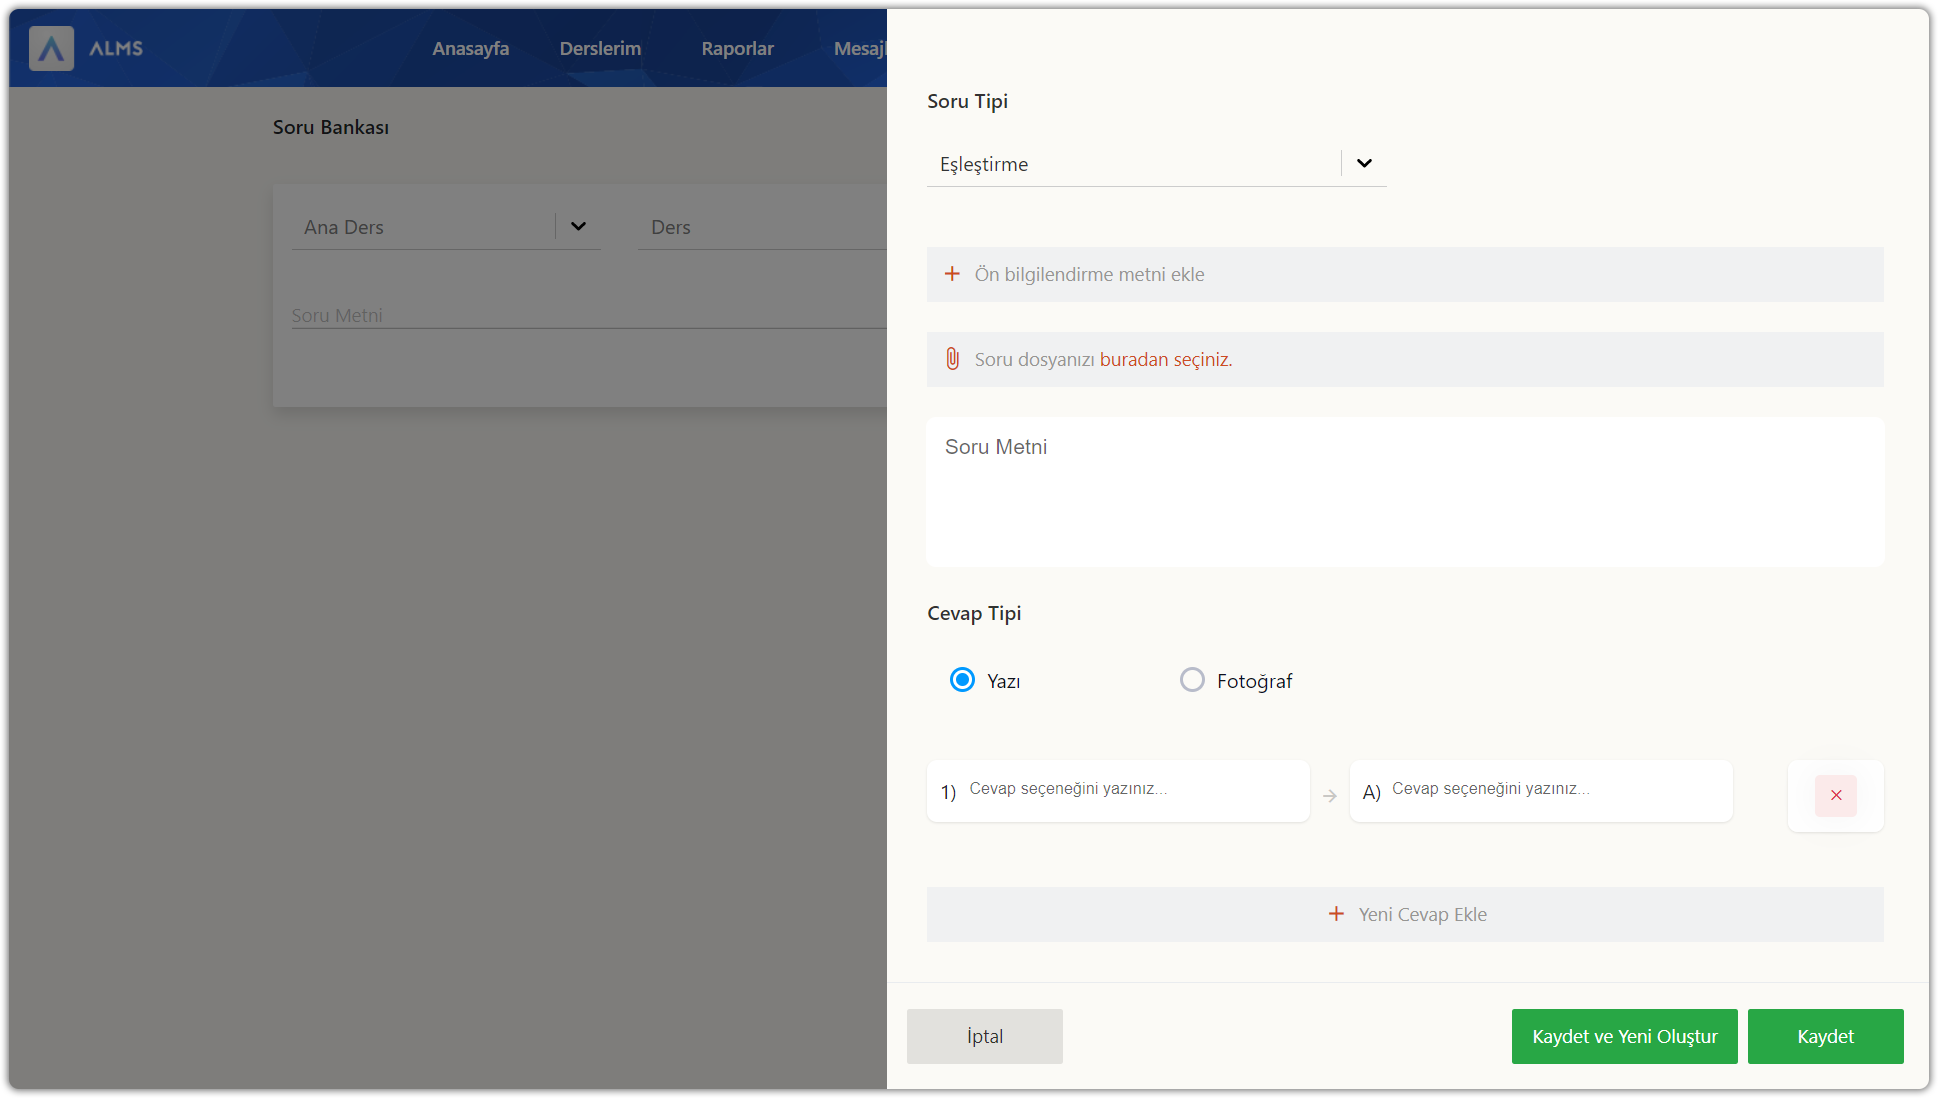Open the Raporlar menu item
The image size is (1938, 1098).
737,48
